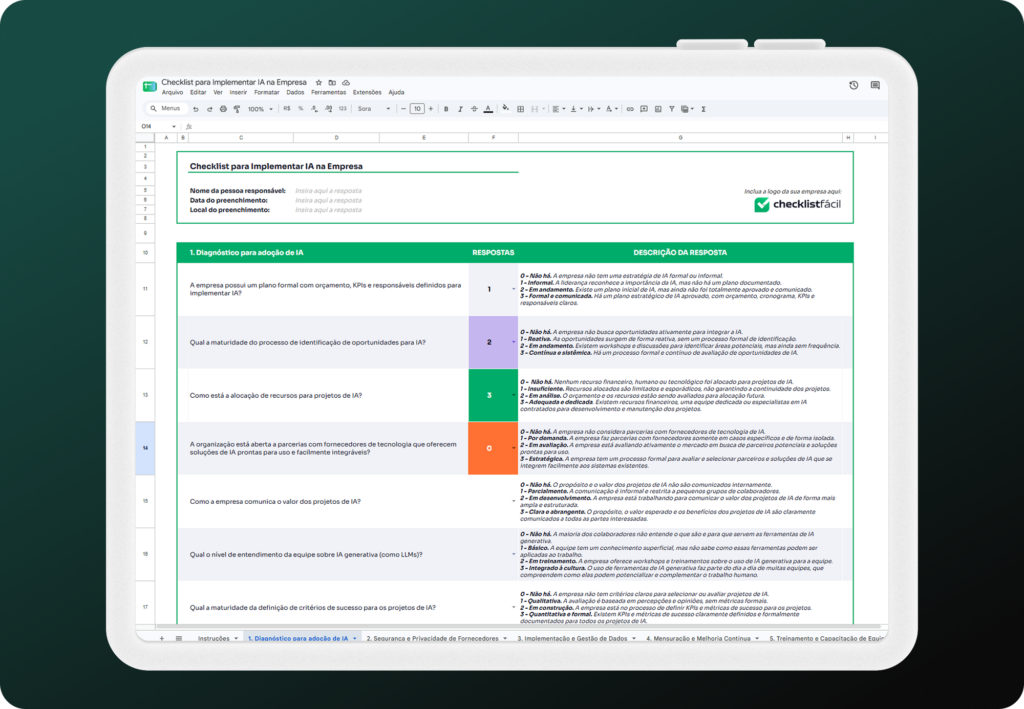Viewport: 1024px width, 709px height.
Task: Click the move to folder icon
Action: [332, 82]
